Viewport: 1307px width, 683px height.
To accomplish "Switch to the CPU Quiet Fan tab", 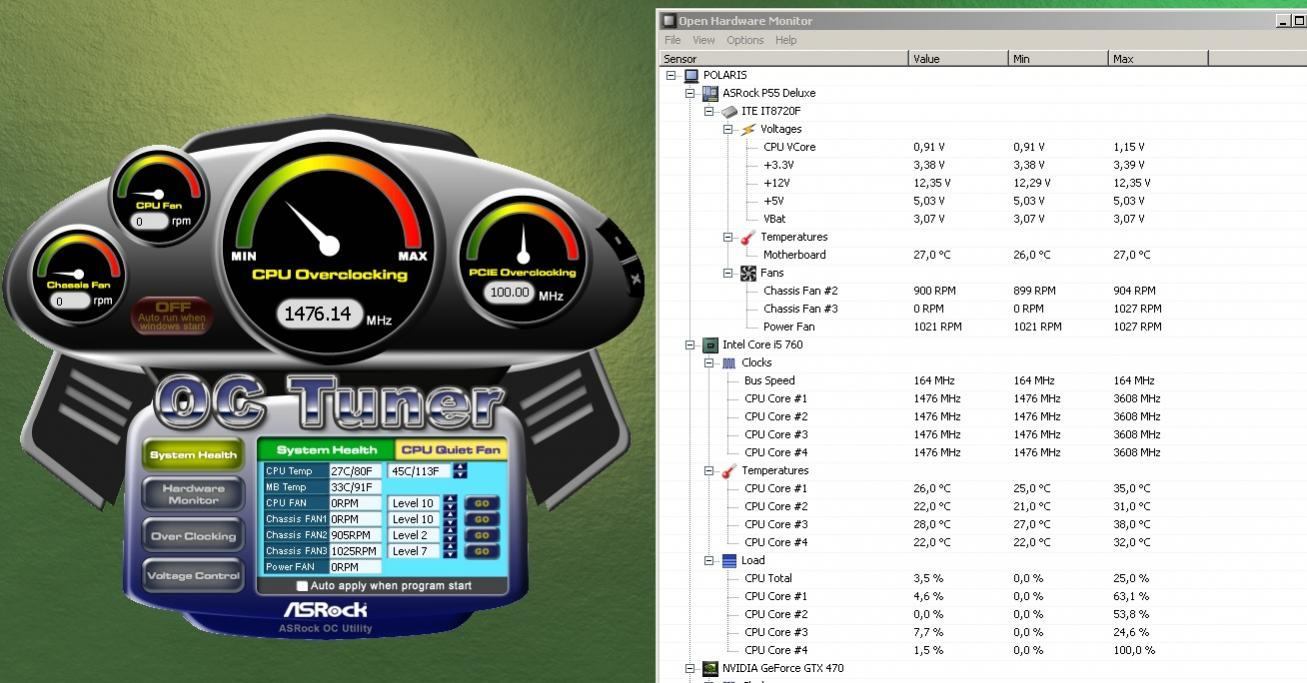I will (451, 450).
